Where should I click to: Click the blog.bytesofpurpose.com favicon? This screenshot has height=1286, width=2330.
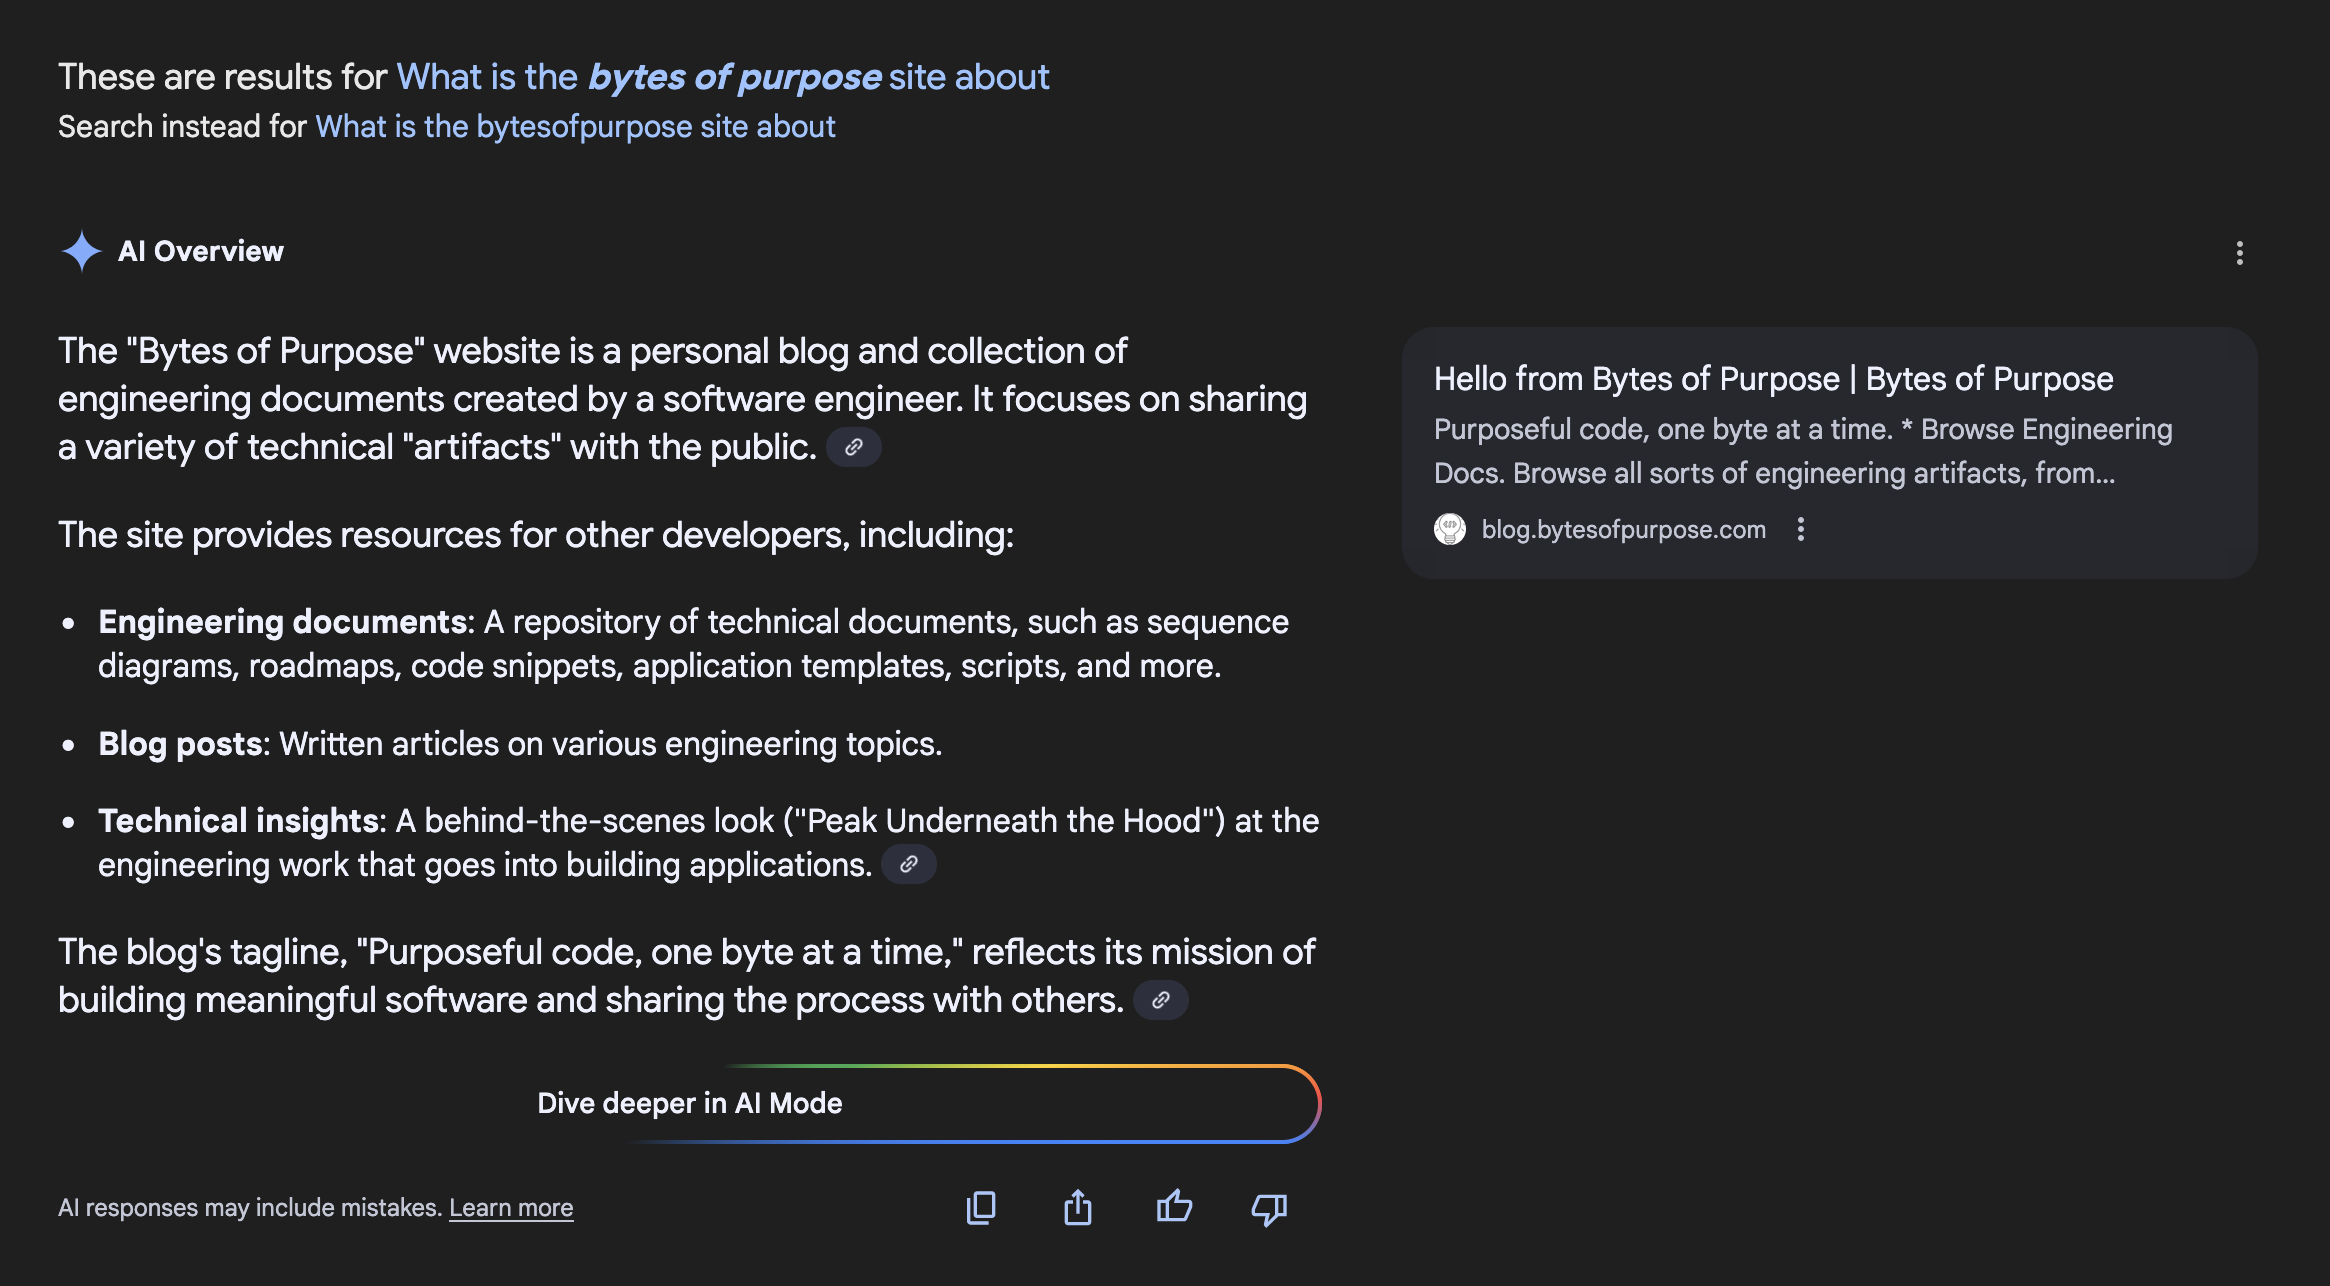[x=1450, y=529]
